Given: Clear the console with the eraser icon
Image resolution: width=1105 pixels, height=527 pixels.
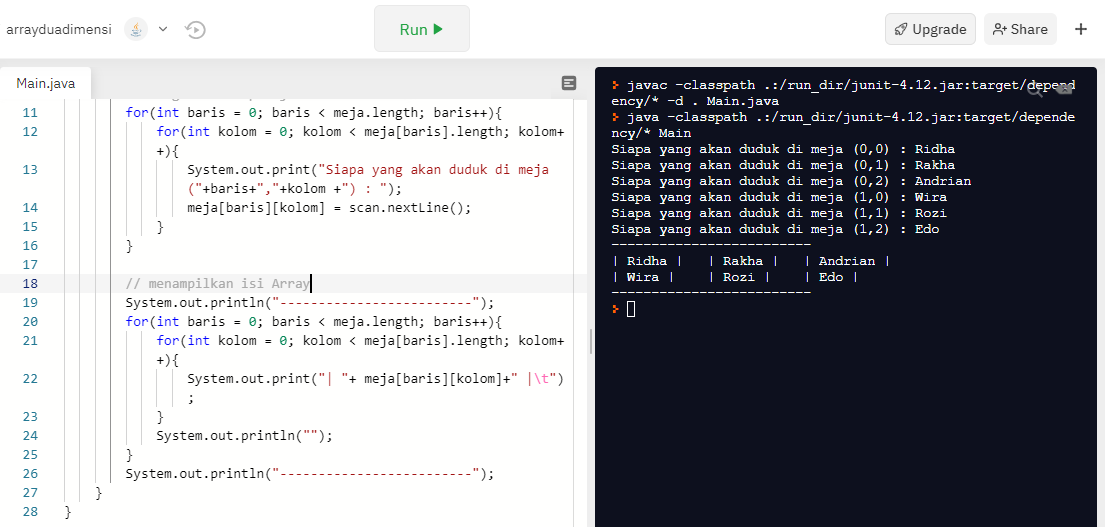Looking at the screenshot, I should point(1065,89).
